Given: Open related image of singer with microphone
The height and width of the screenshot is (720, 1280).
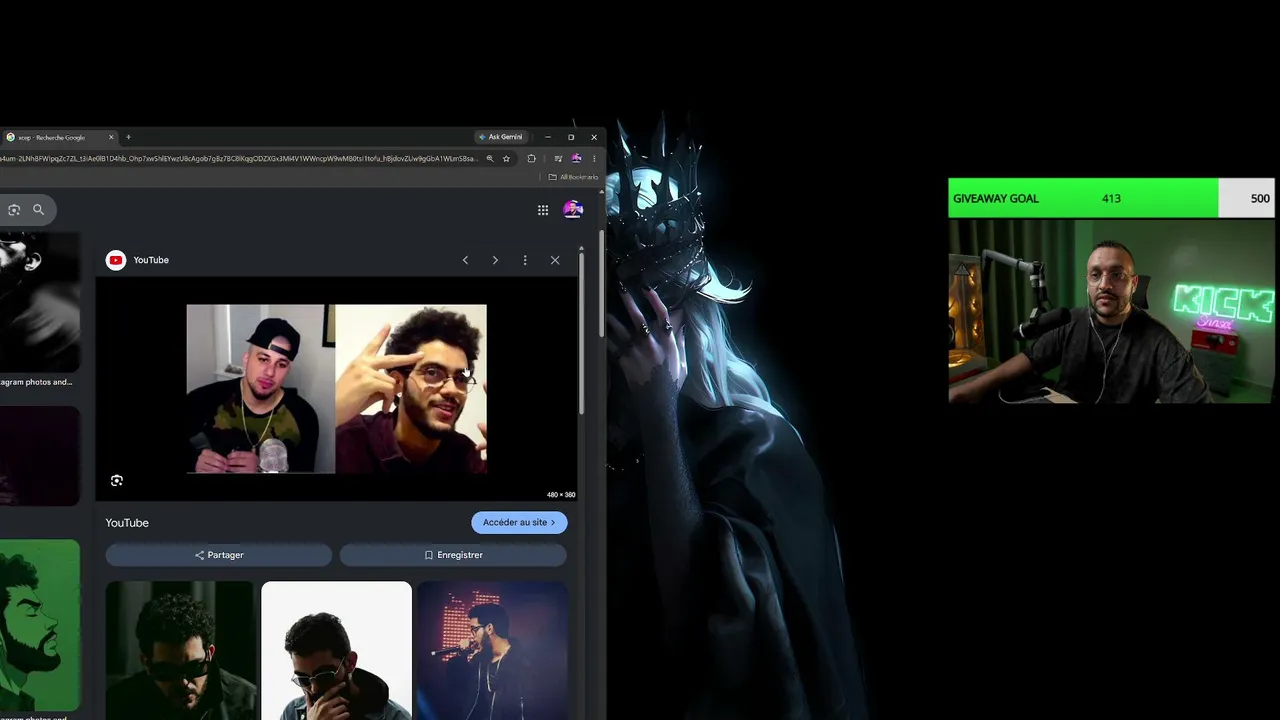Looking at the screenshot, I should (x=492, y=650).
